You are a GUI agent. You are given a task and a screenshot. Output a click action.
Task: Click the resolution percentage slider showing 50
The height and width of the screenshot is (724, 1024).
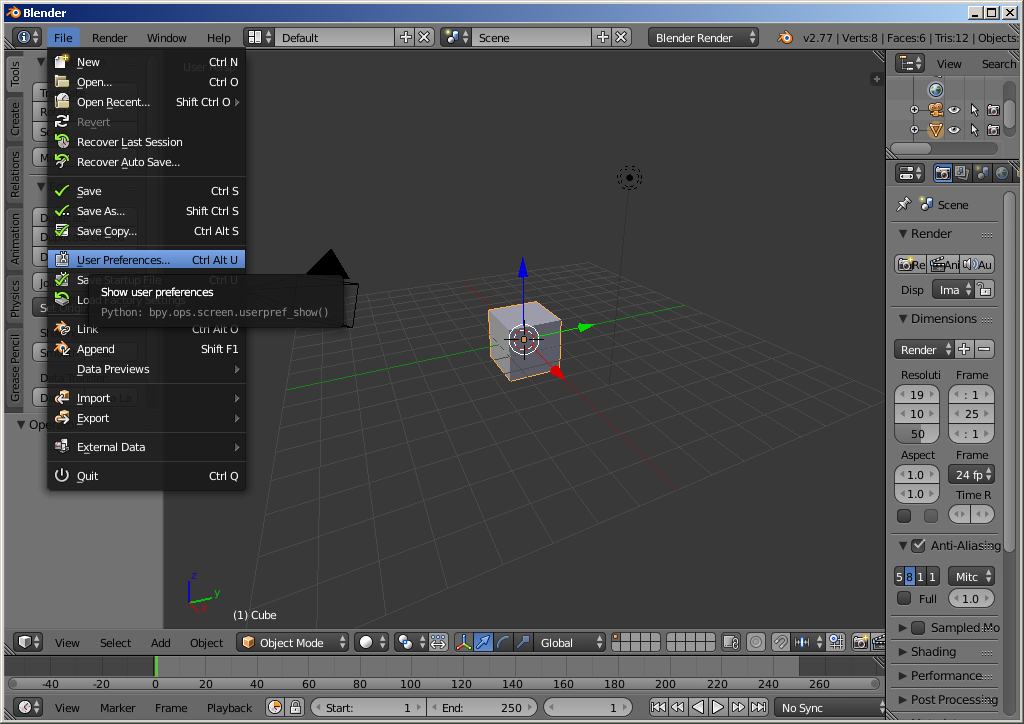917,434
